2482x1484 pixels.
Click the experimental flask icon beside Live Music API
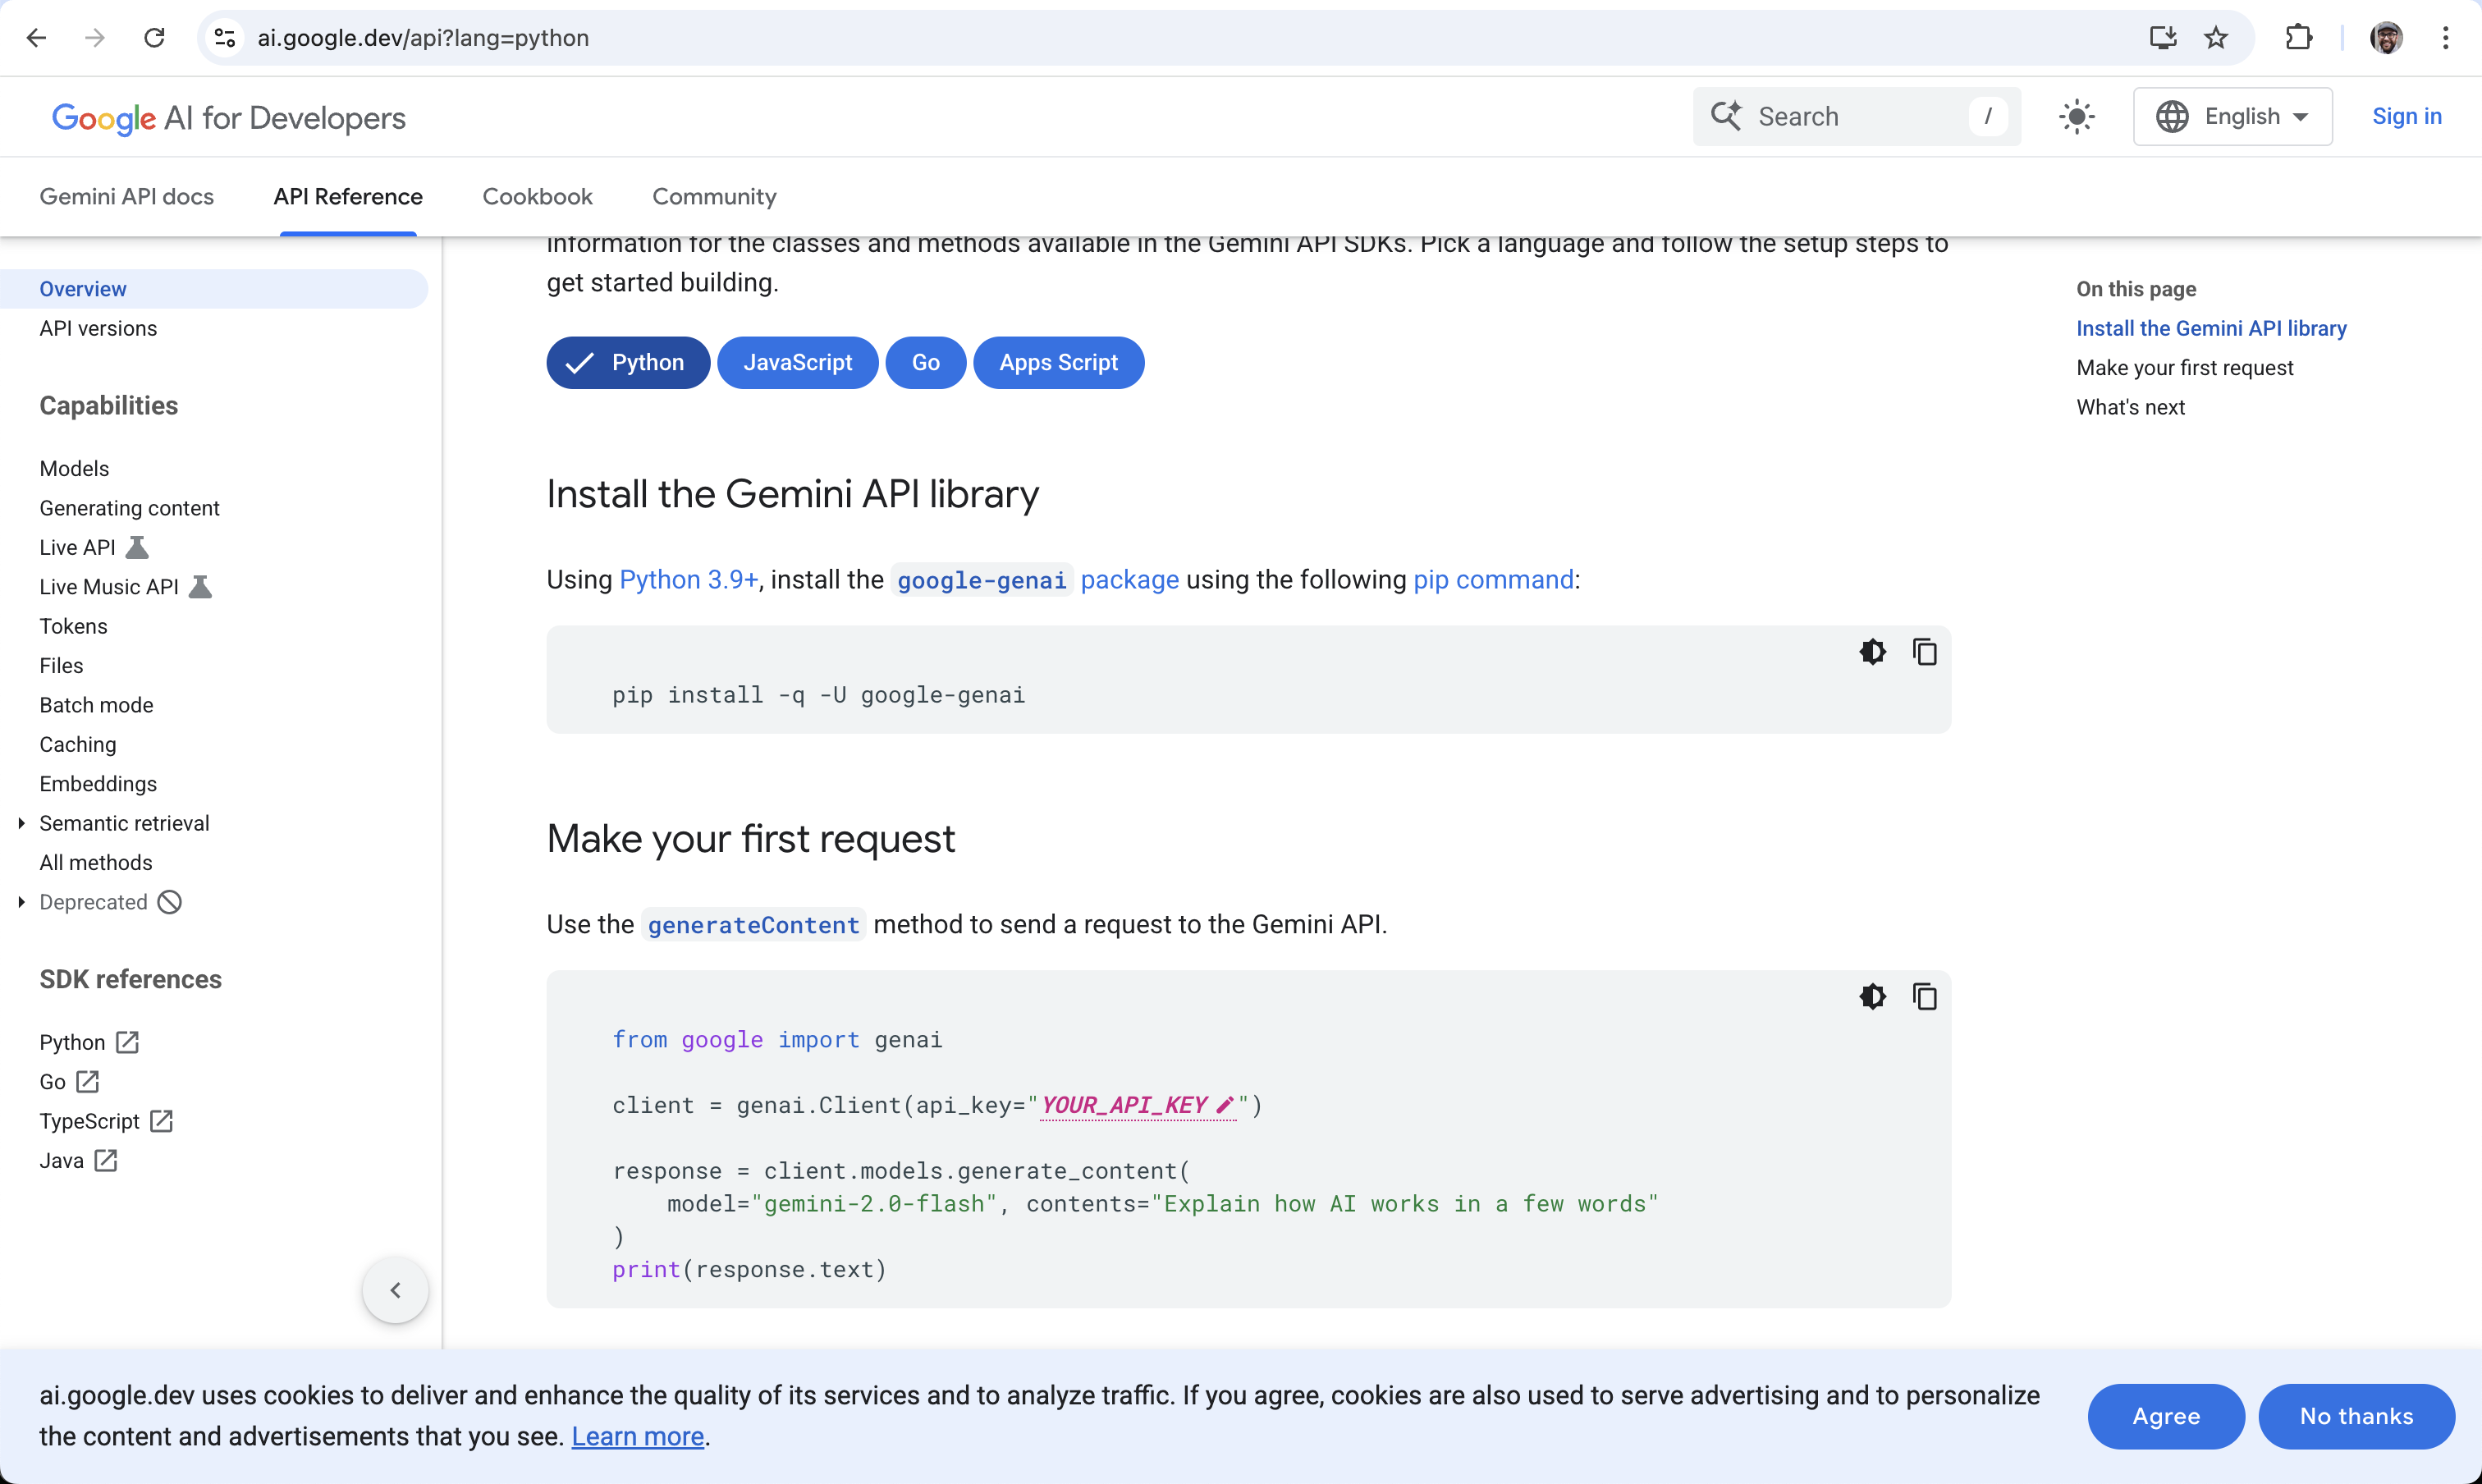pos(200,586)
